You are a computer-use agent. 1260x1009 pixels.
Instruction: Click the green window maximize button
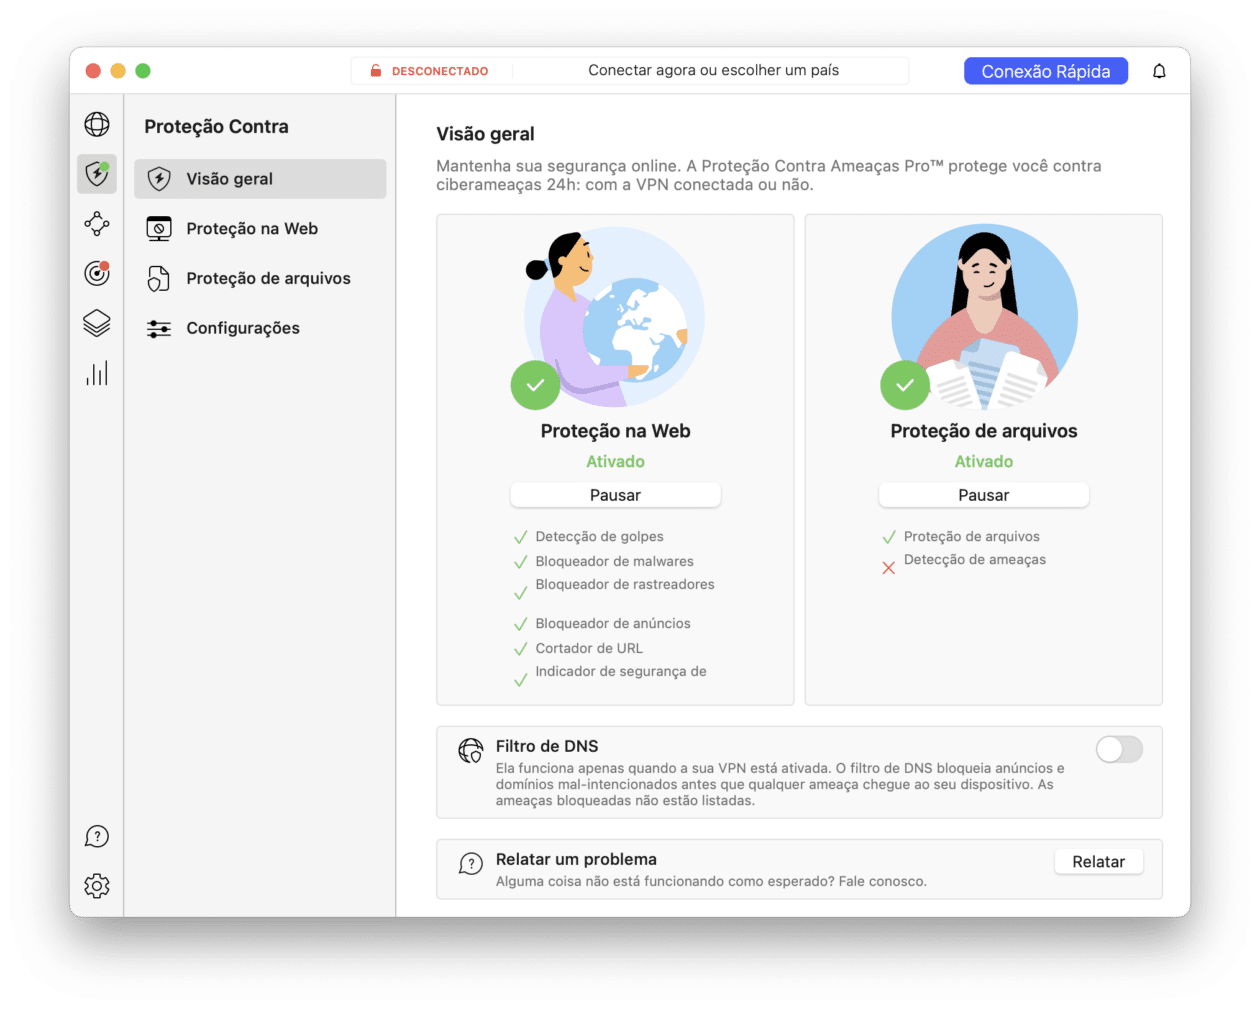[143, 71]
